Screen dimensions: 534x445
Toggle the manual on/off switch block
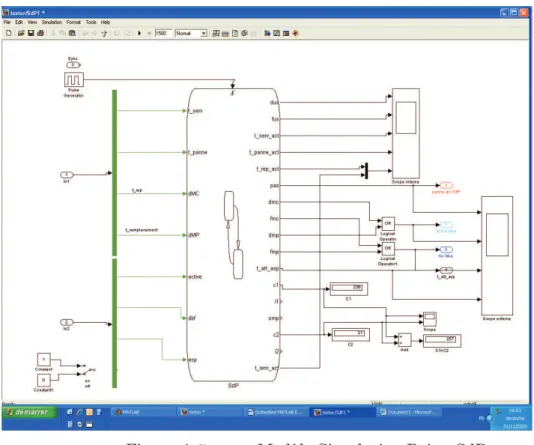click(88, 370)
